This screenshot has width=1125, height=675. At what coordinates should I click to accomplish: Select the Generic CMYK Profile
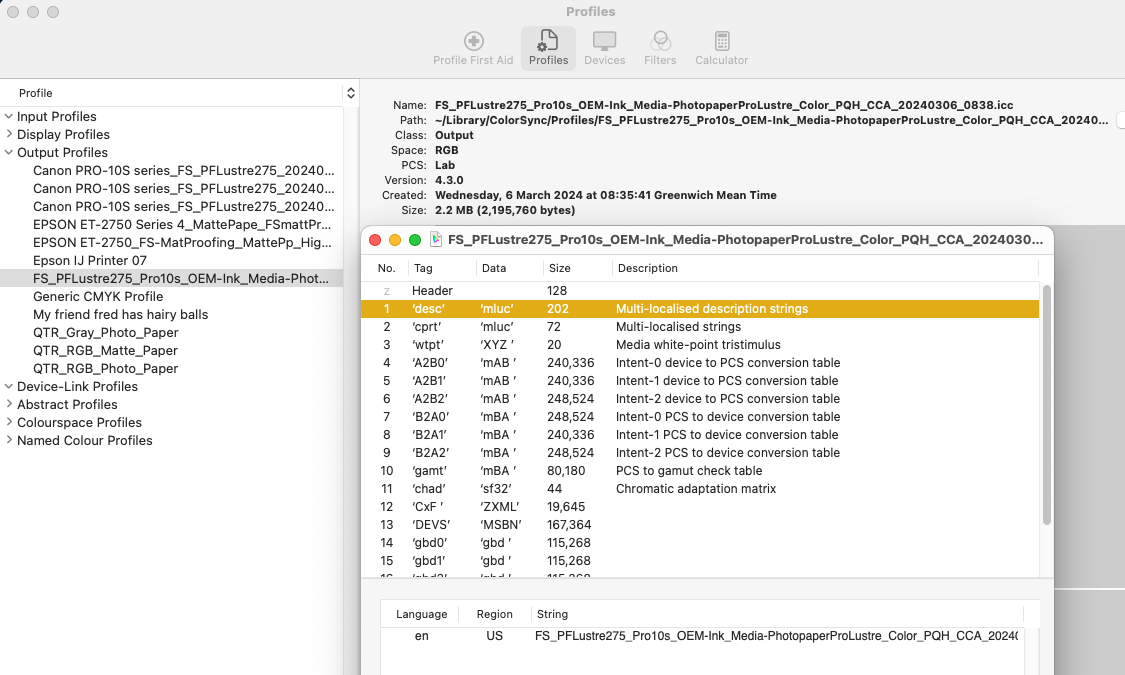coord(98,296)
